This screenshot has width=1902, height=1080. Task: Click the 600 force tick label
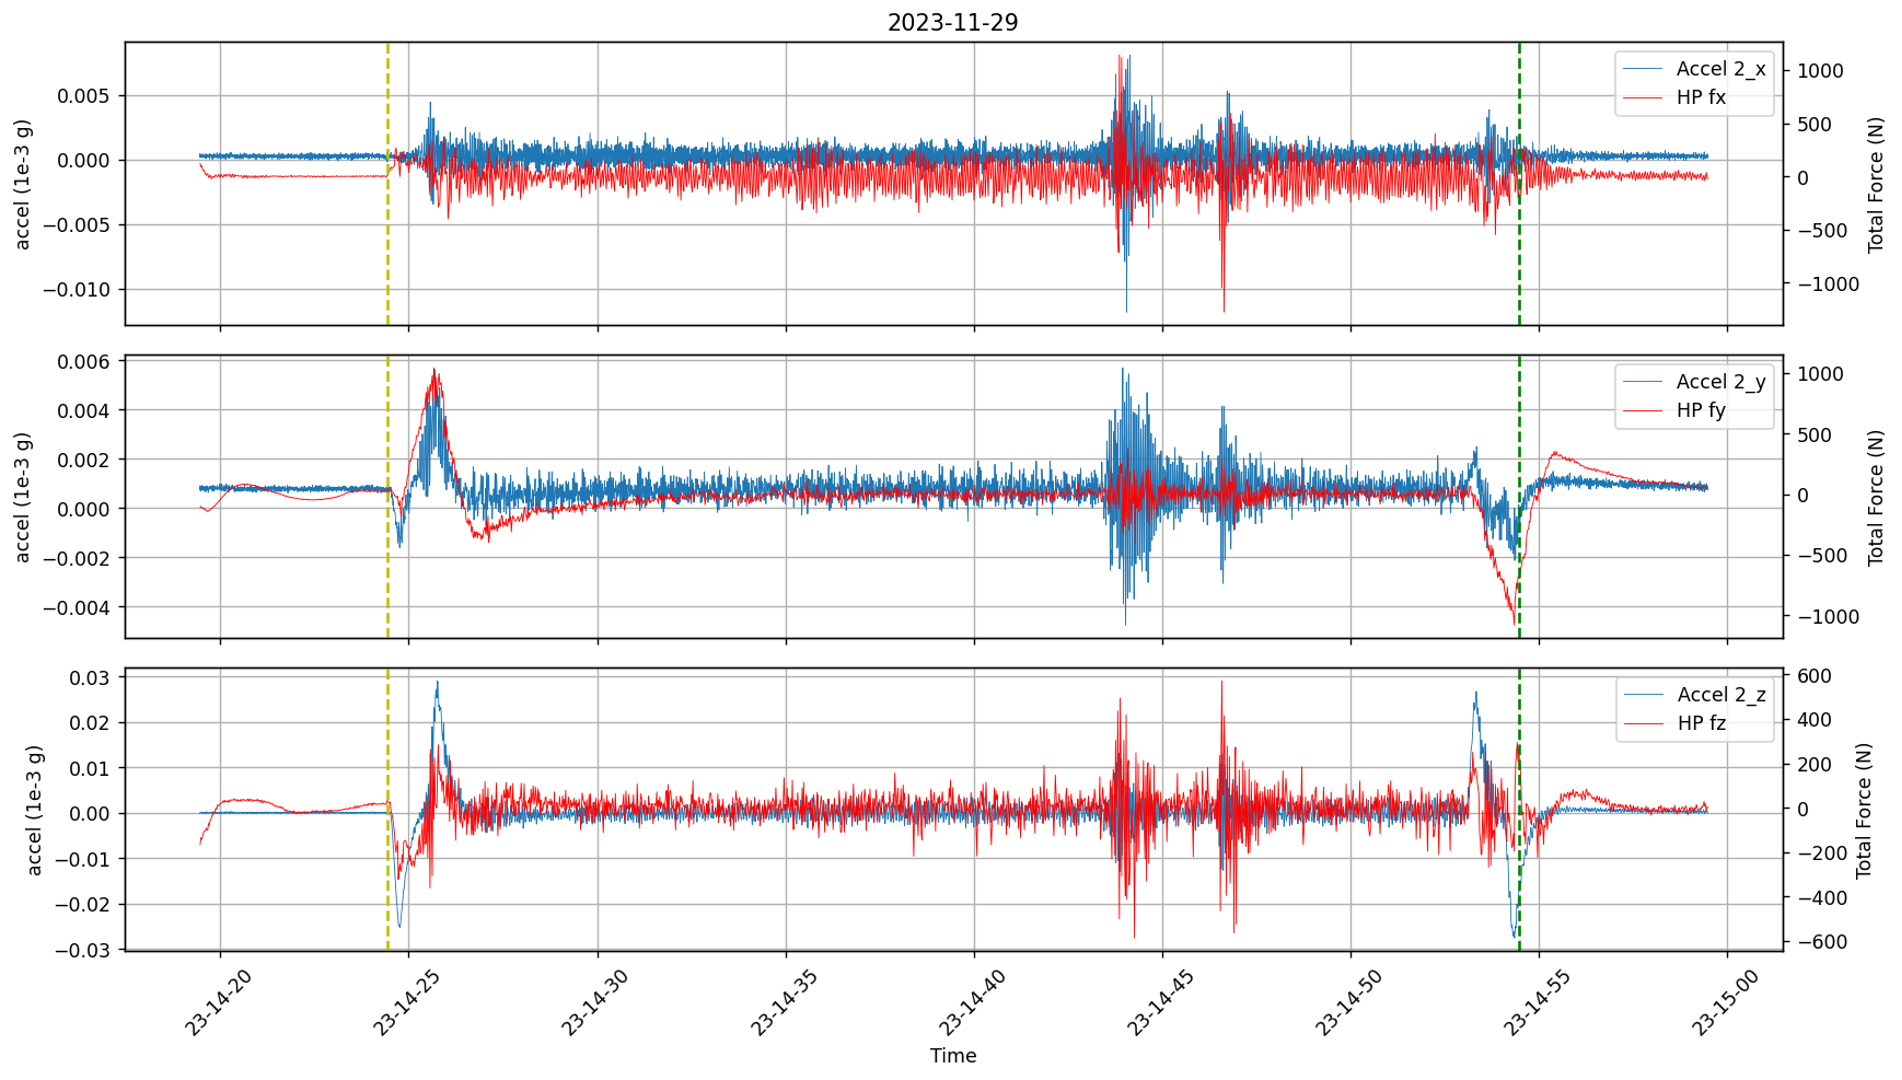tap(1814, 676)
